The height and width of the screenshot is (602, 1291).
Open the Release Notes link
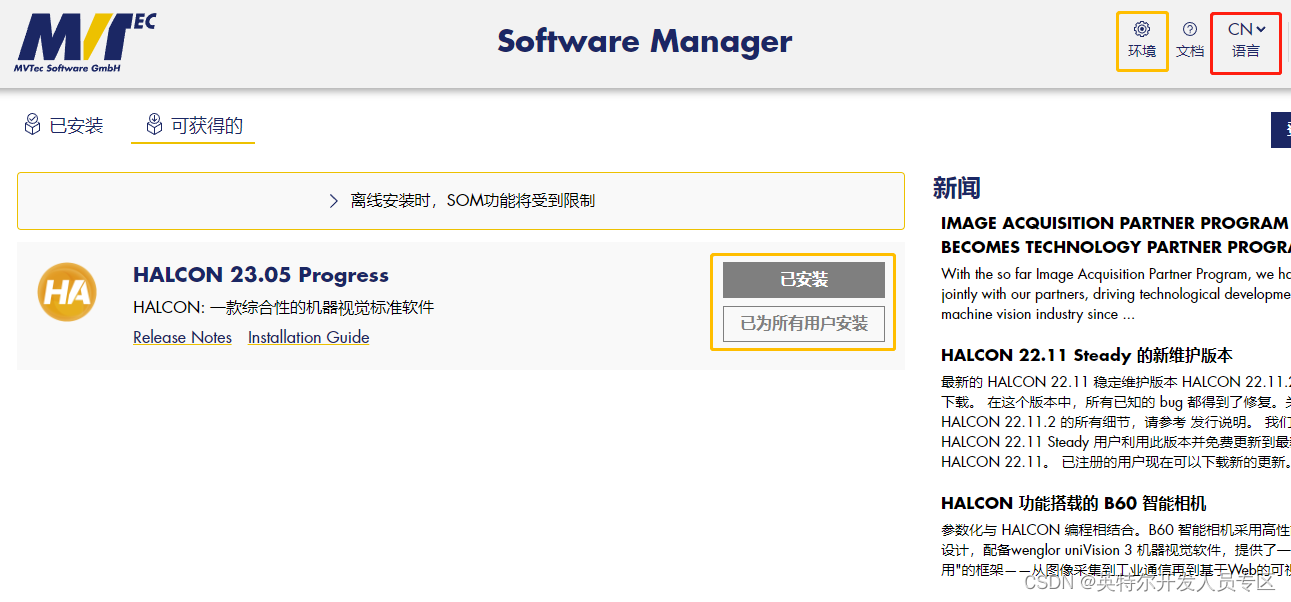[182, 337]
